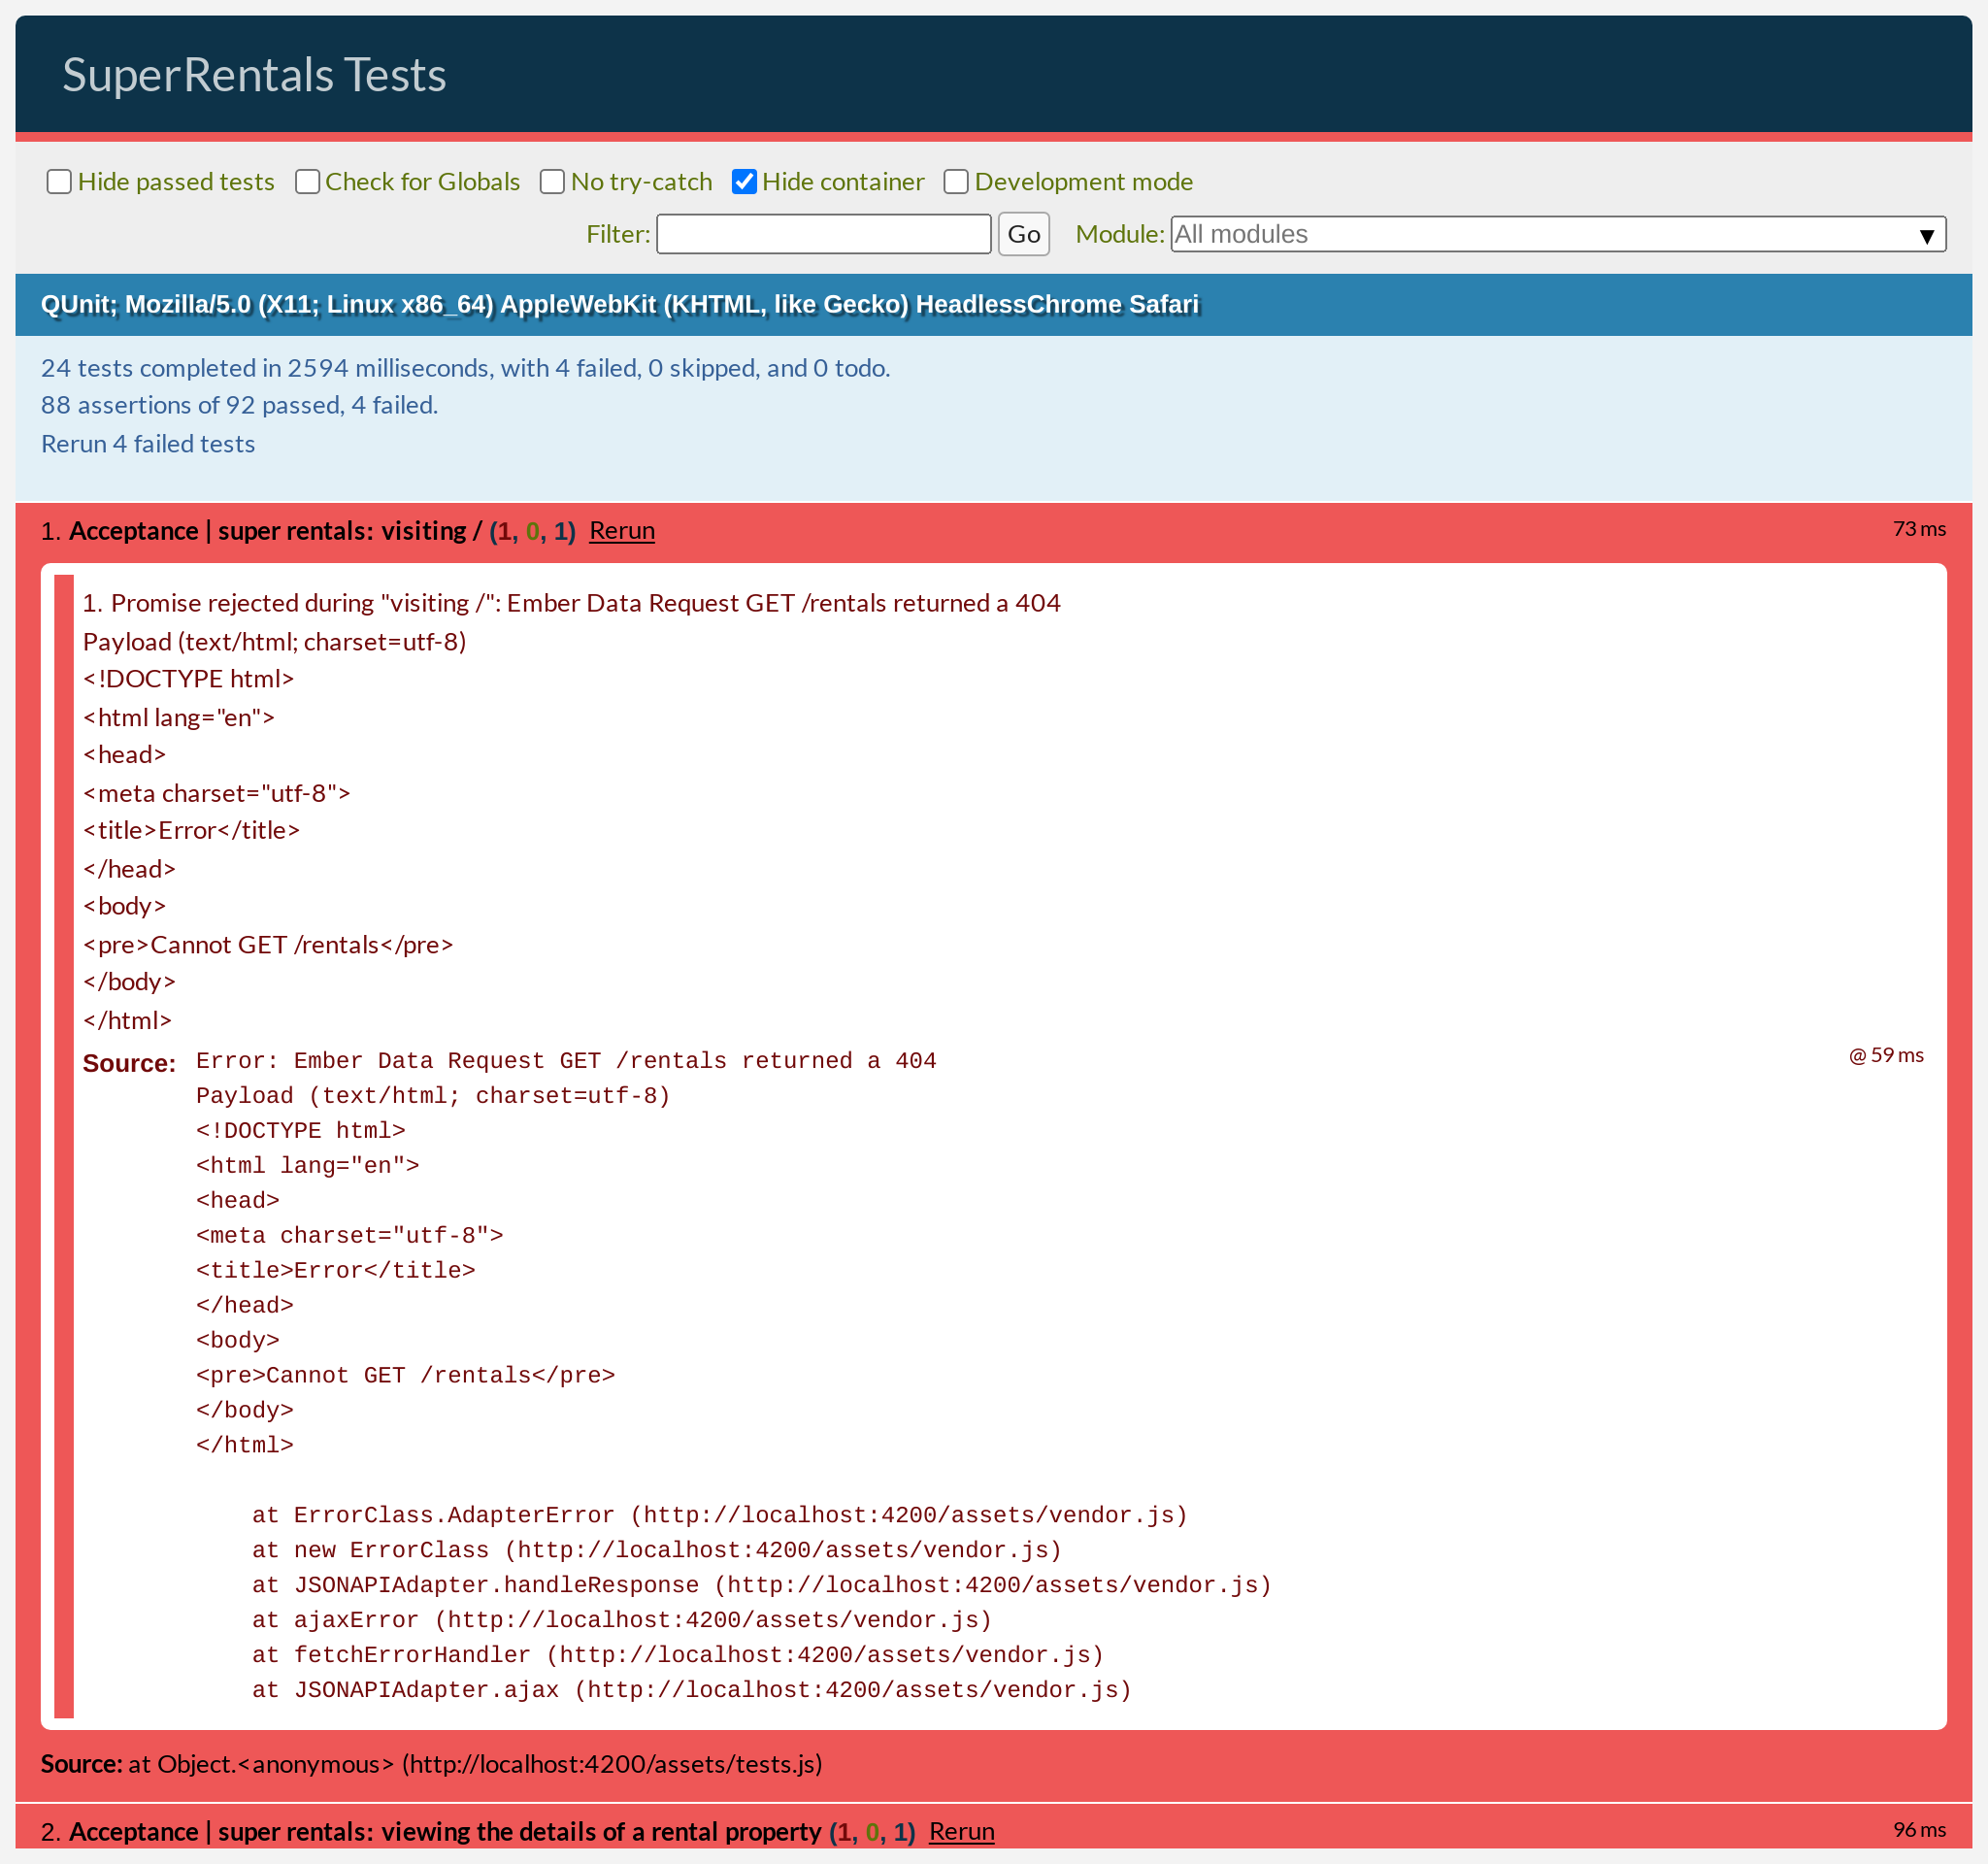This screenshot has width=1988, height=1864.
Task: Click the '96 ms' runtime label
Action: [x=1918, y=1829]
